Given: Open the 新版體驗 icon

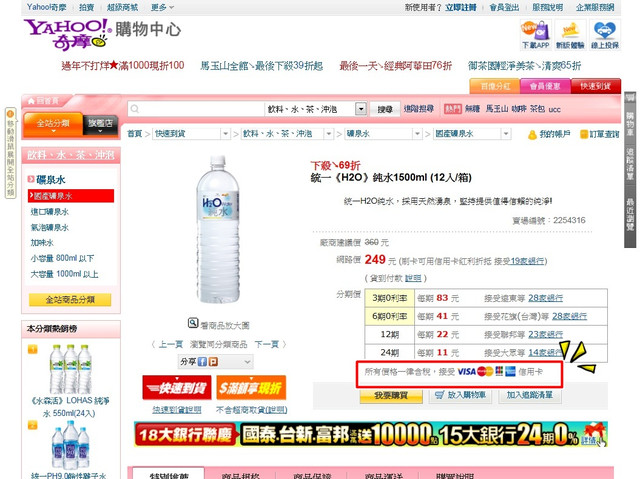Looking at the screenshot, I should click(x=570, y=34).
